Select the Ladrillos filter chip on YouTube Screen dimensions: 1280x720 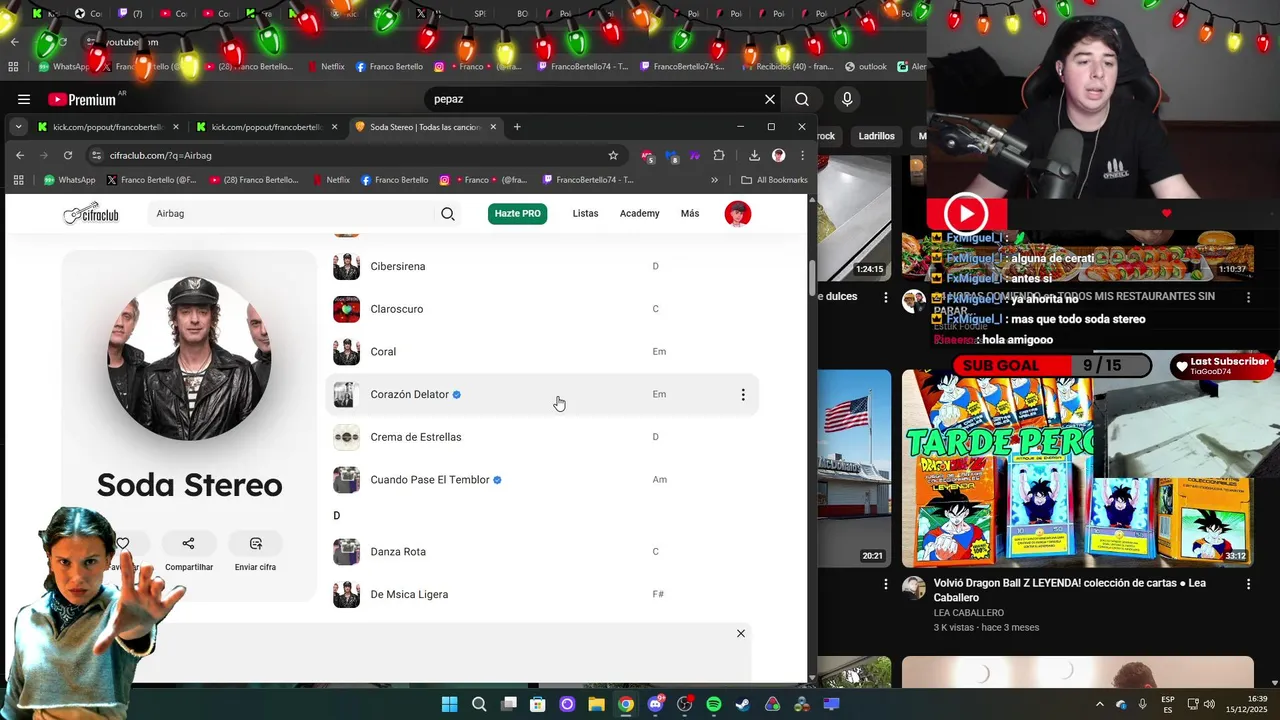click(876, 136)
